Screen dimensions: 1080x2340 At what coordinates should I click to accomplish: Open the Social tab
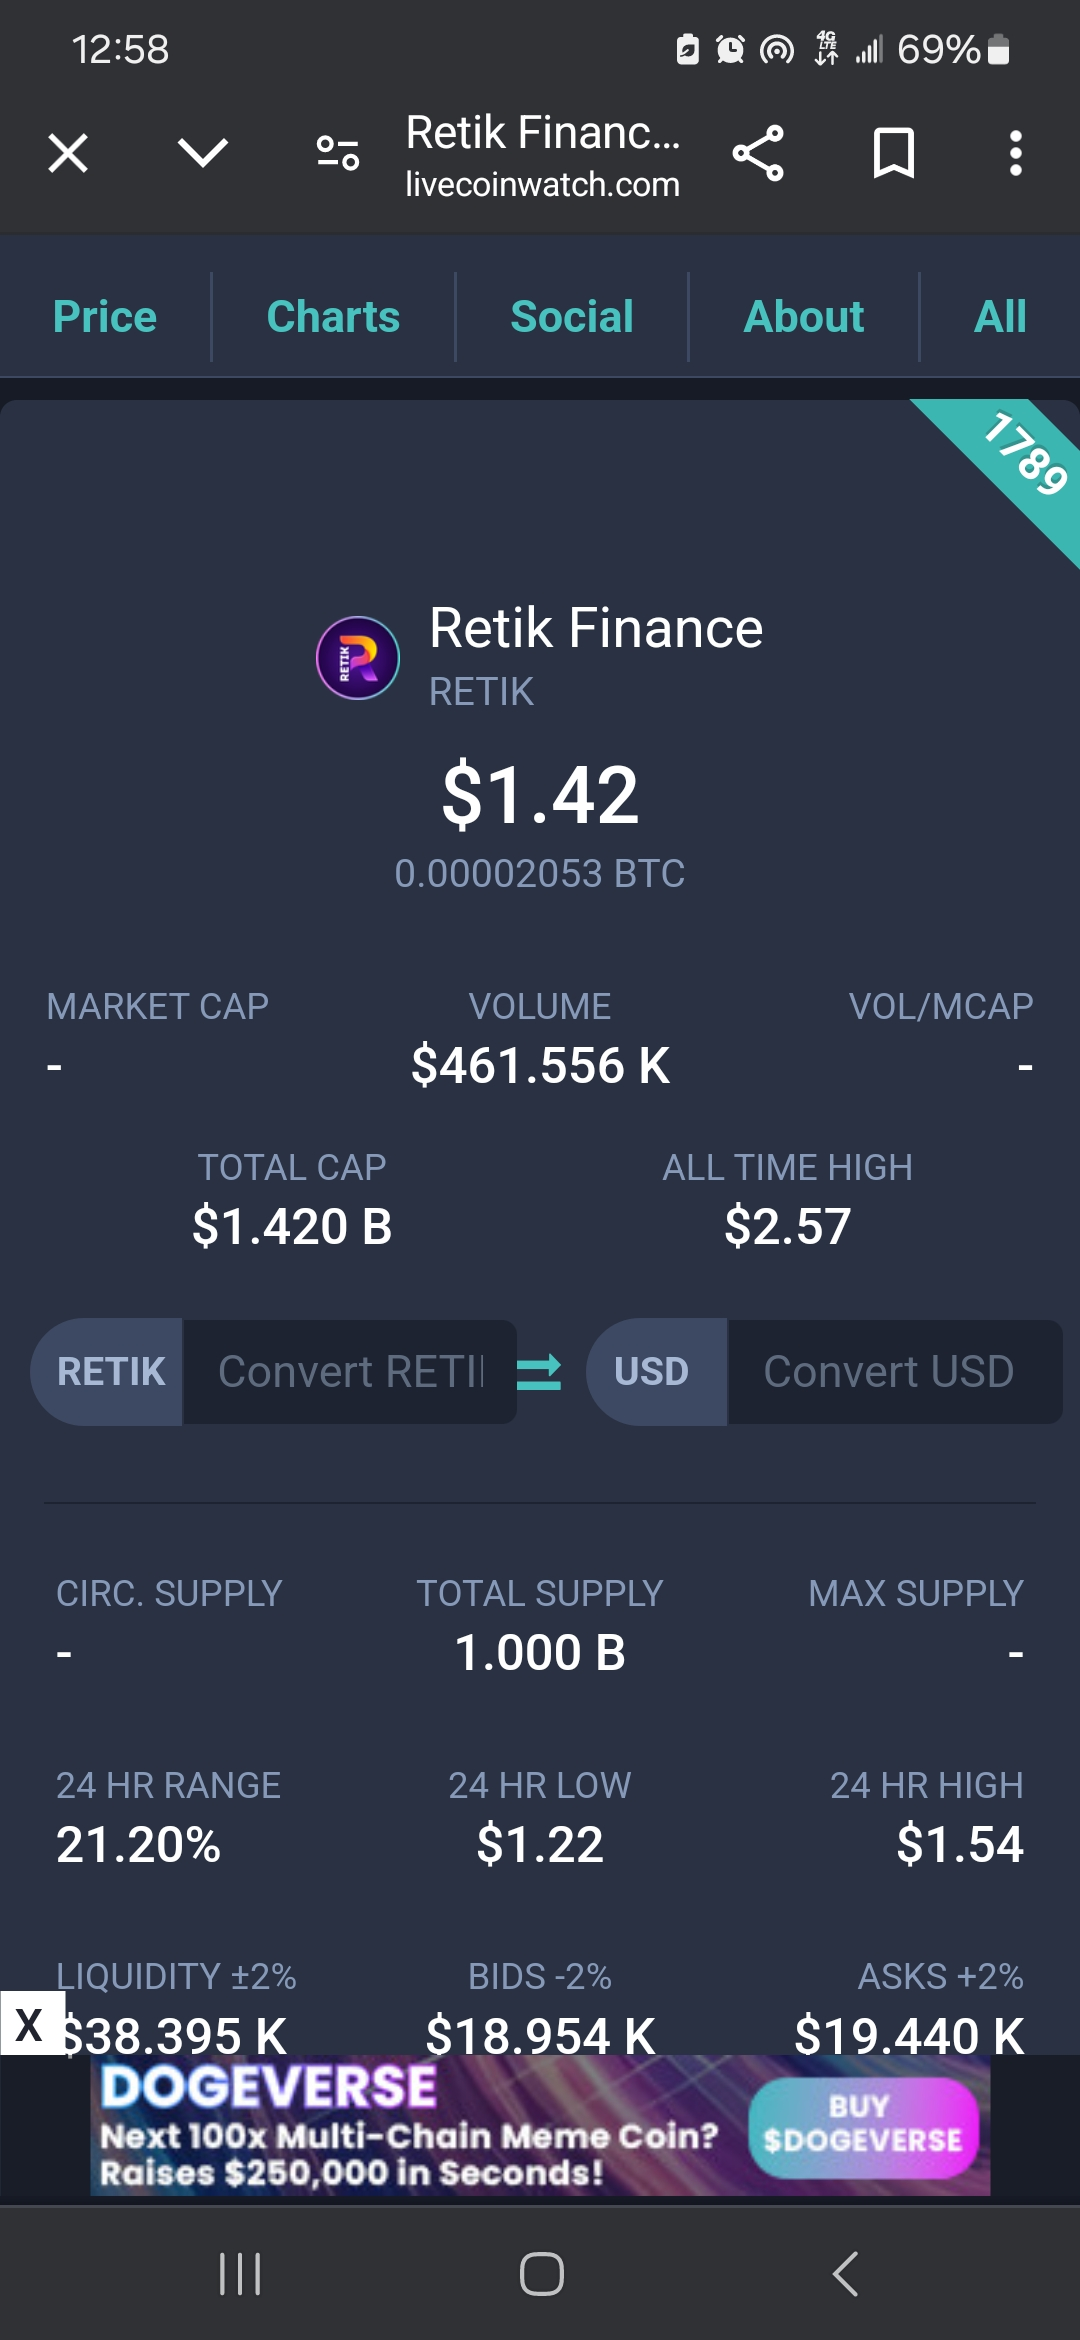coord(572,317)
